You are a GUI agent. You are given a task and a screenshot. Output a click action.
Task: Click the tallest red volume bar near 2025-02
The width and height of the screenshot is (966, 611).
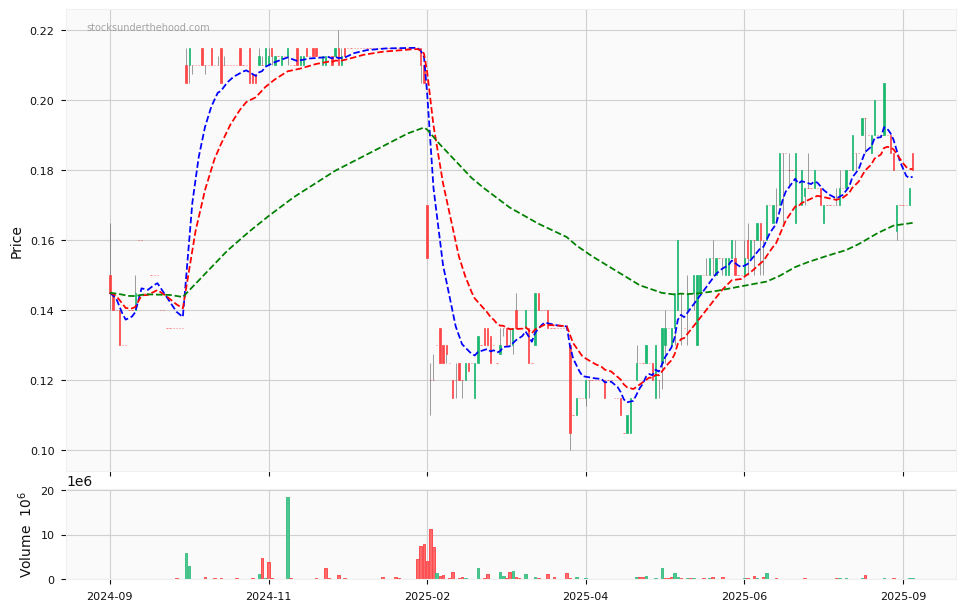(431, 554)
